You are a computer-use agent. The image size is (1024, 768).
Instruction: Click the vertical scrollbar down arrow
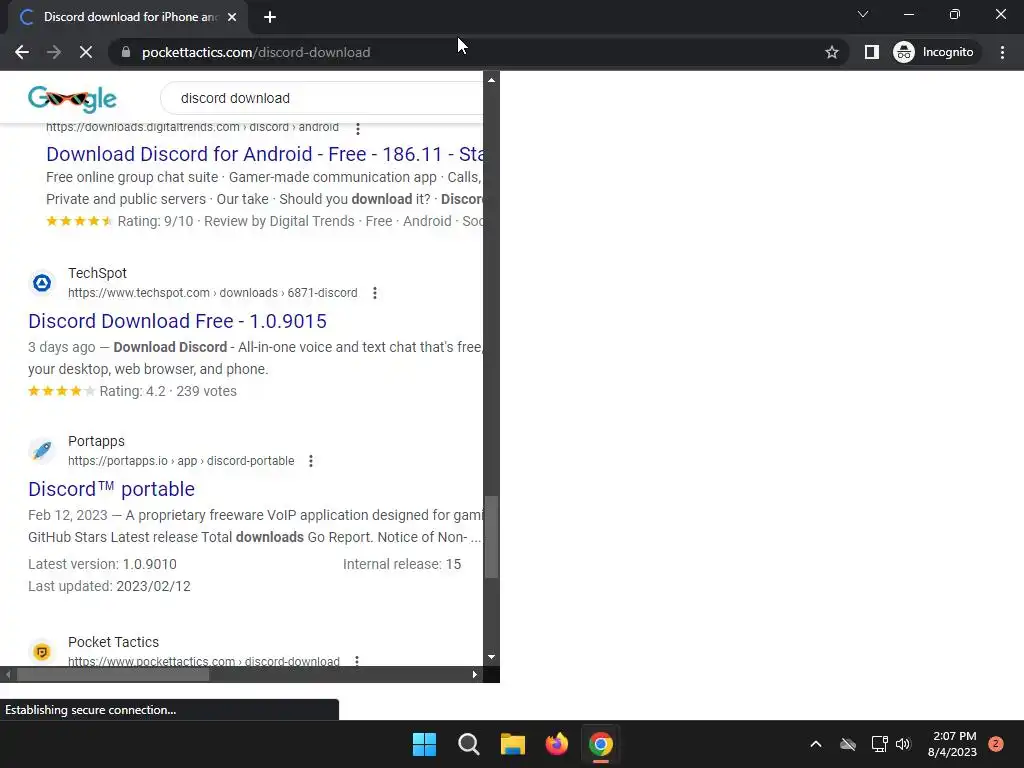[x=491, y=658]
